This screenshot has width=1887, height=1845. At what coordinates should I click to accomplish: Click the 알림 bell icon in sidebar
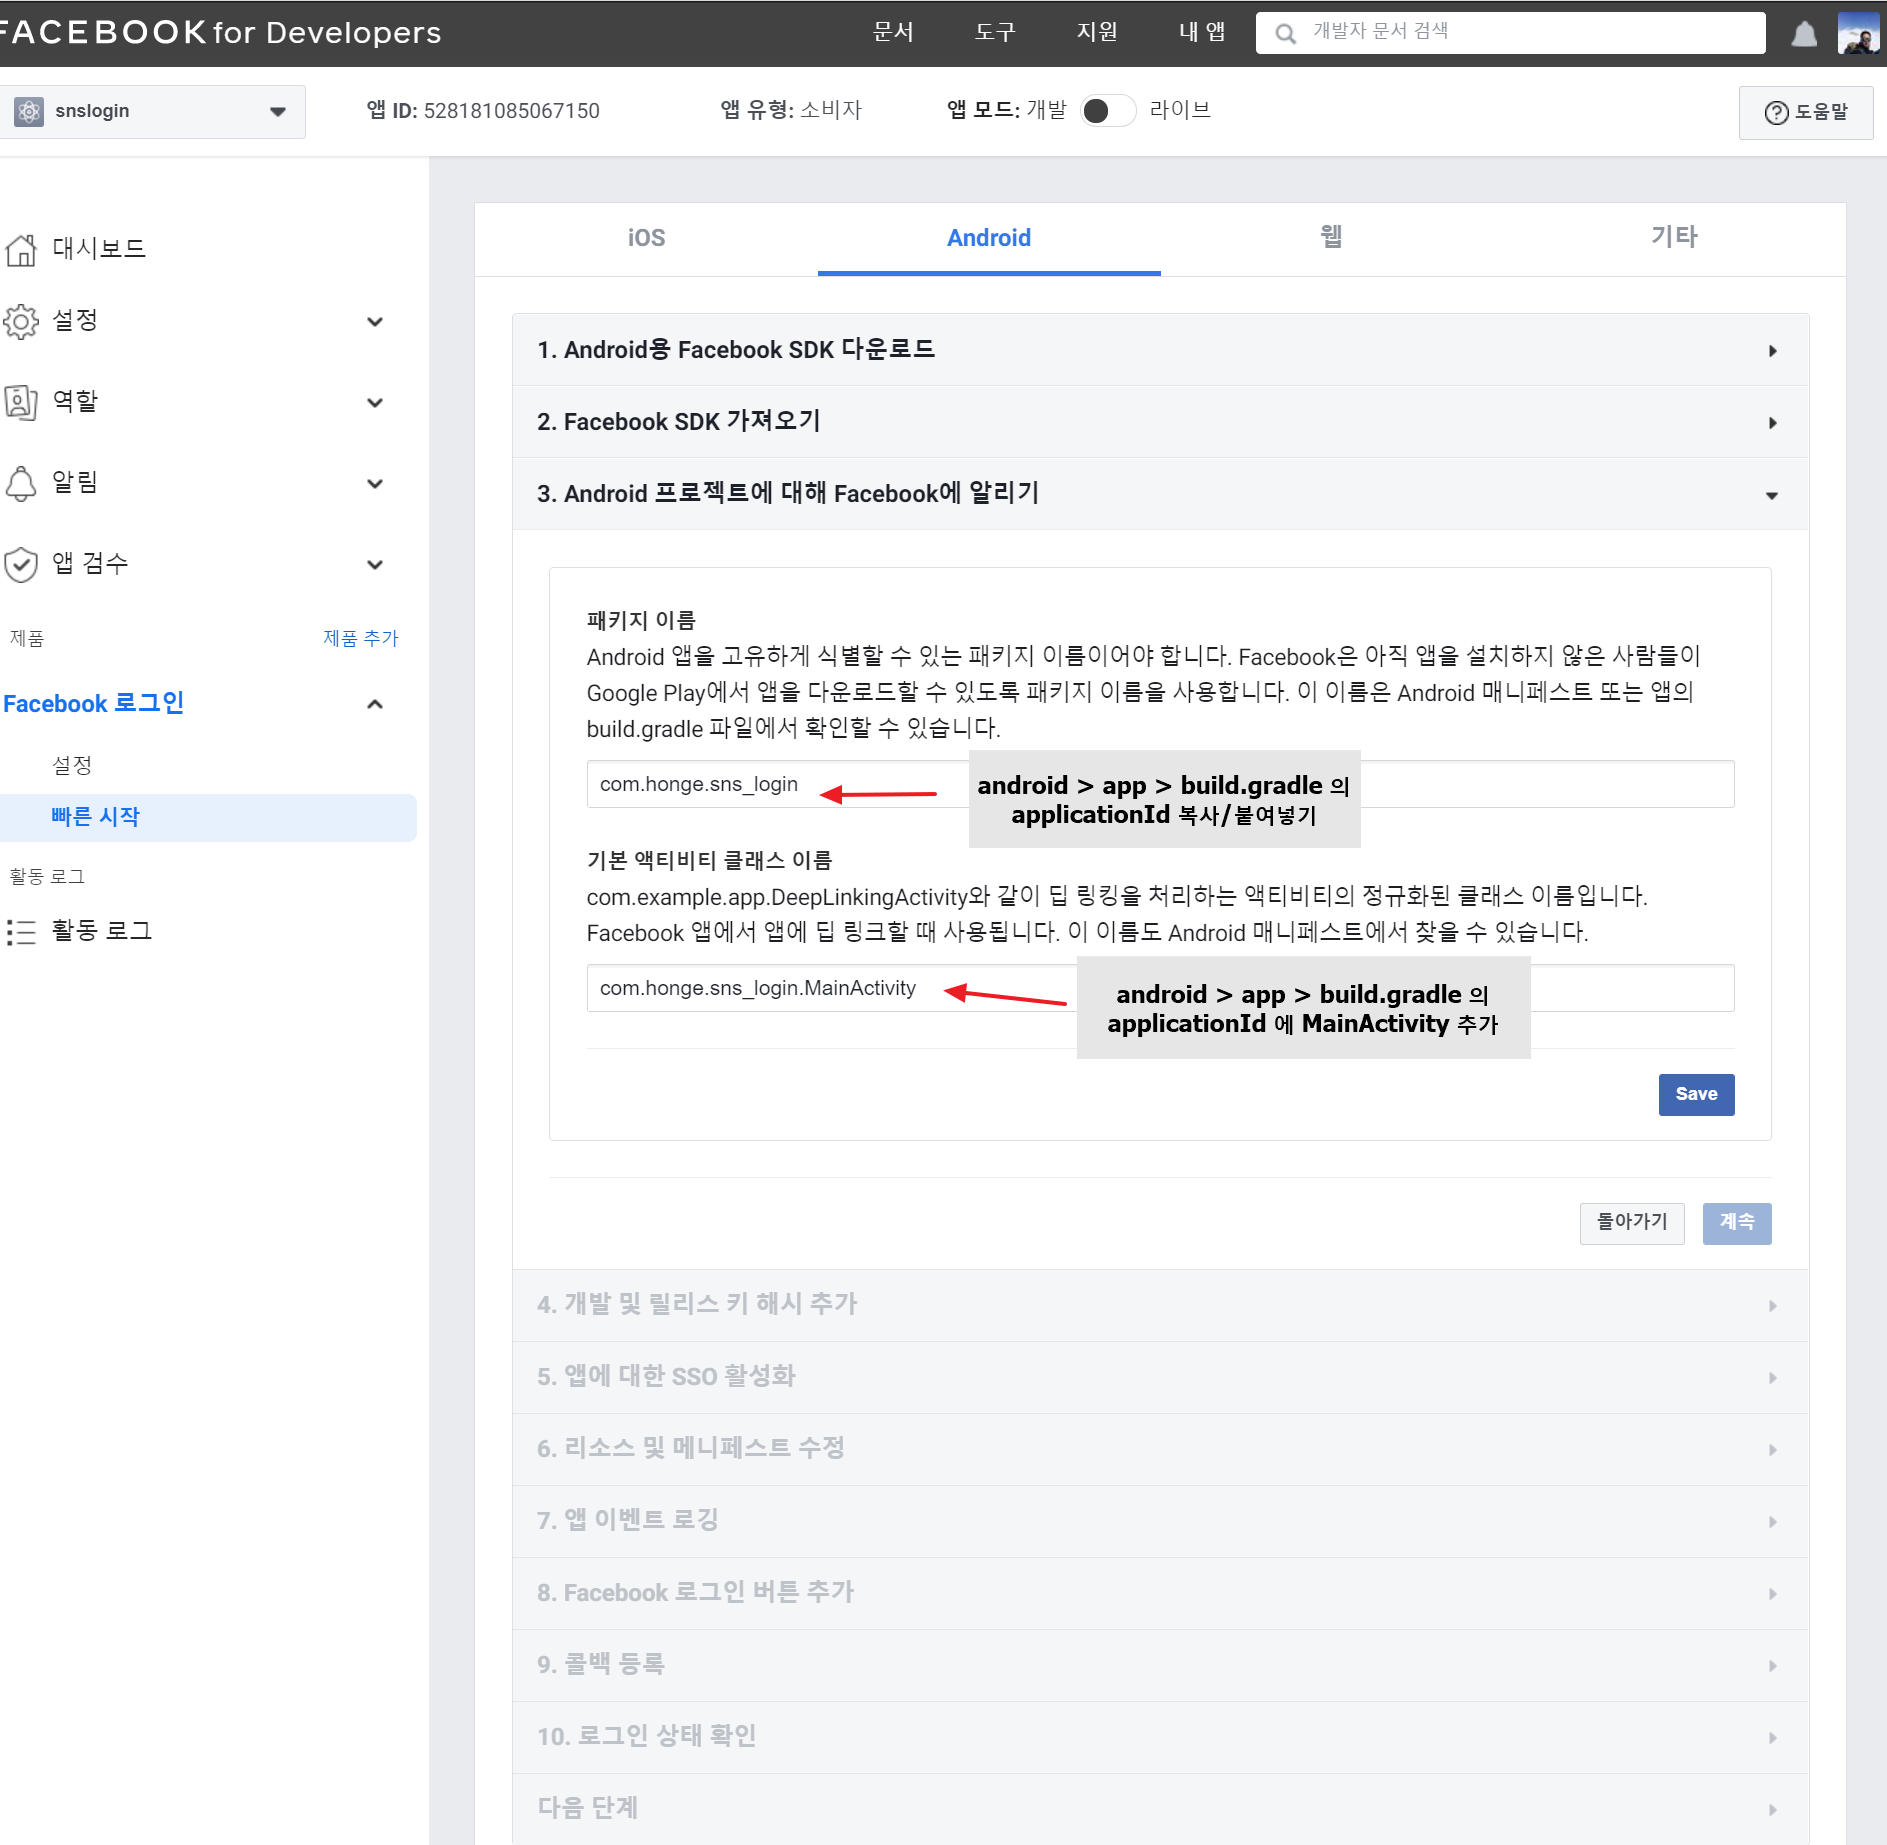[x=20, y=483]
